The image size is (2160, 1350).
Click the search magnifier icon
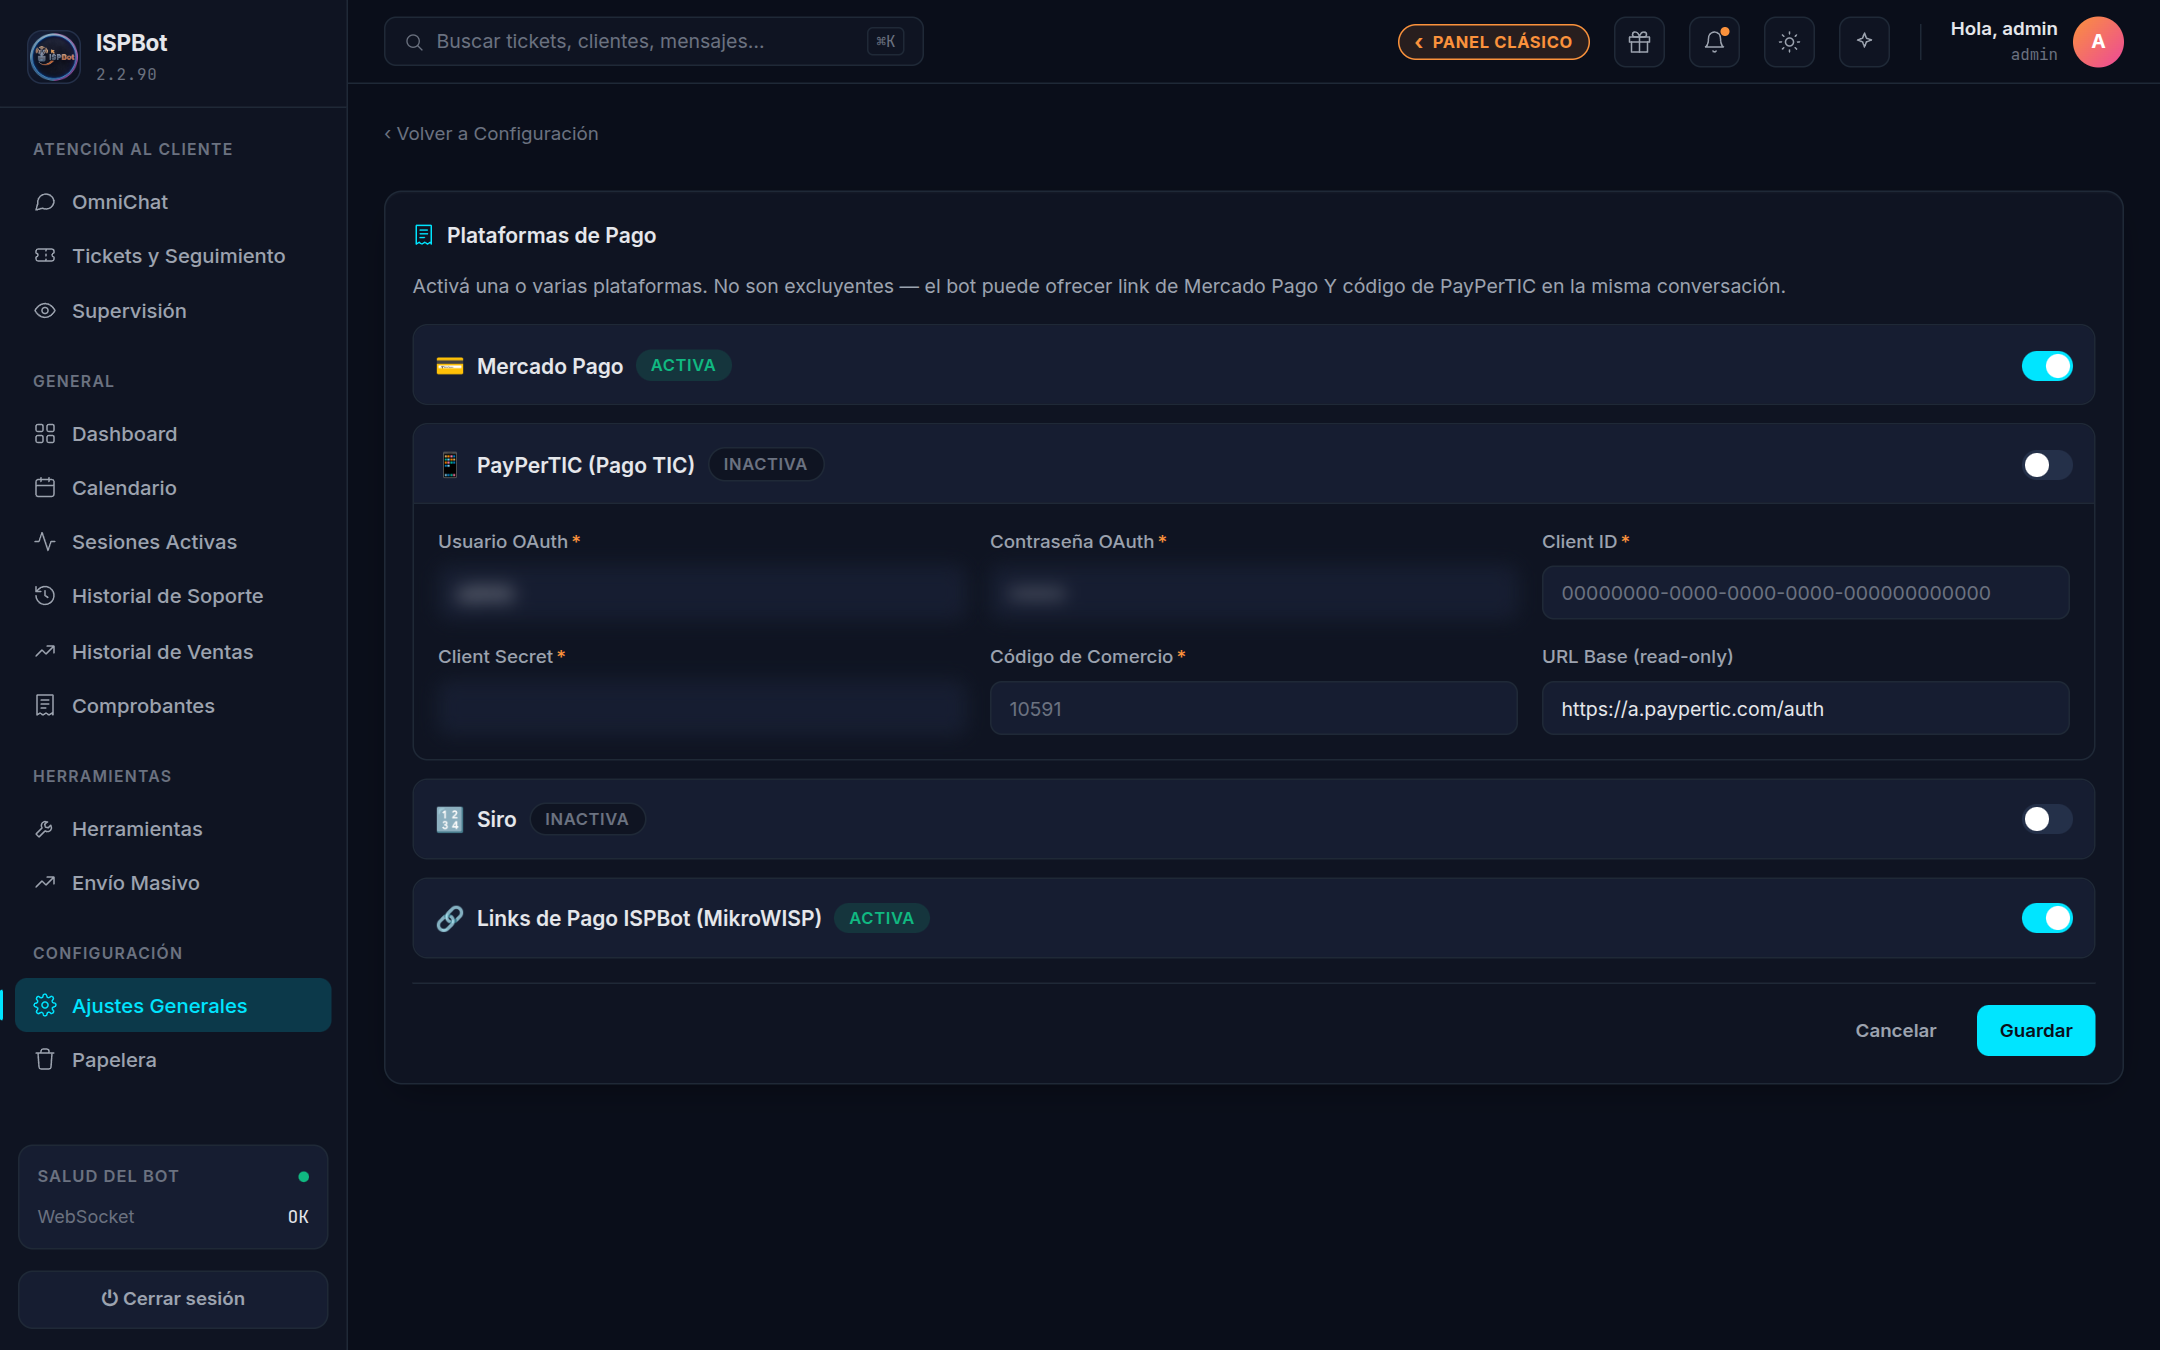(x=413, y=42)
